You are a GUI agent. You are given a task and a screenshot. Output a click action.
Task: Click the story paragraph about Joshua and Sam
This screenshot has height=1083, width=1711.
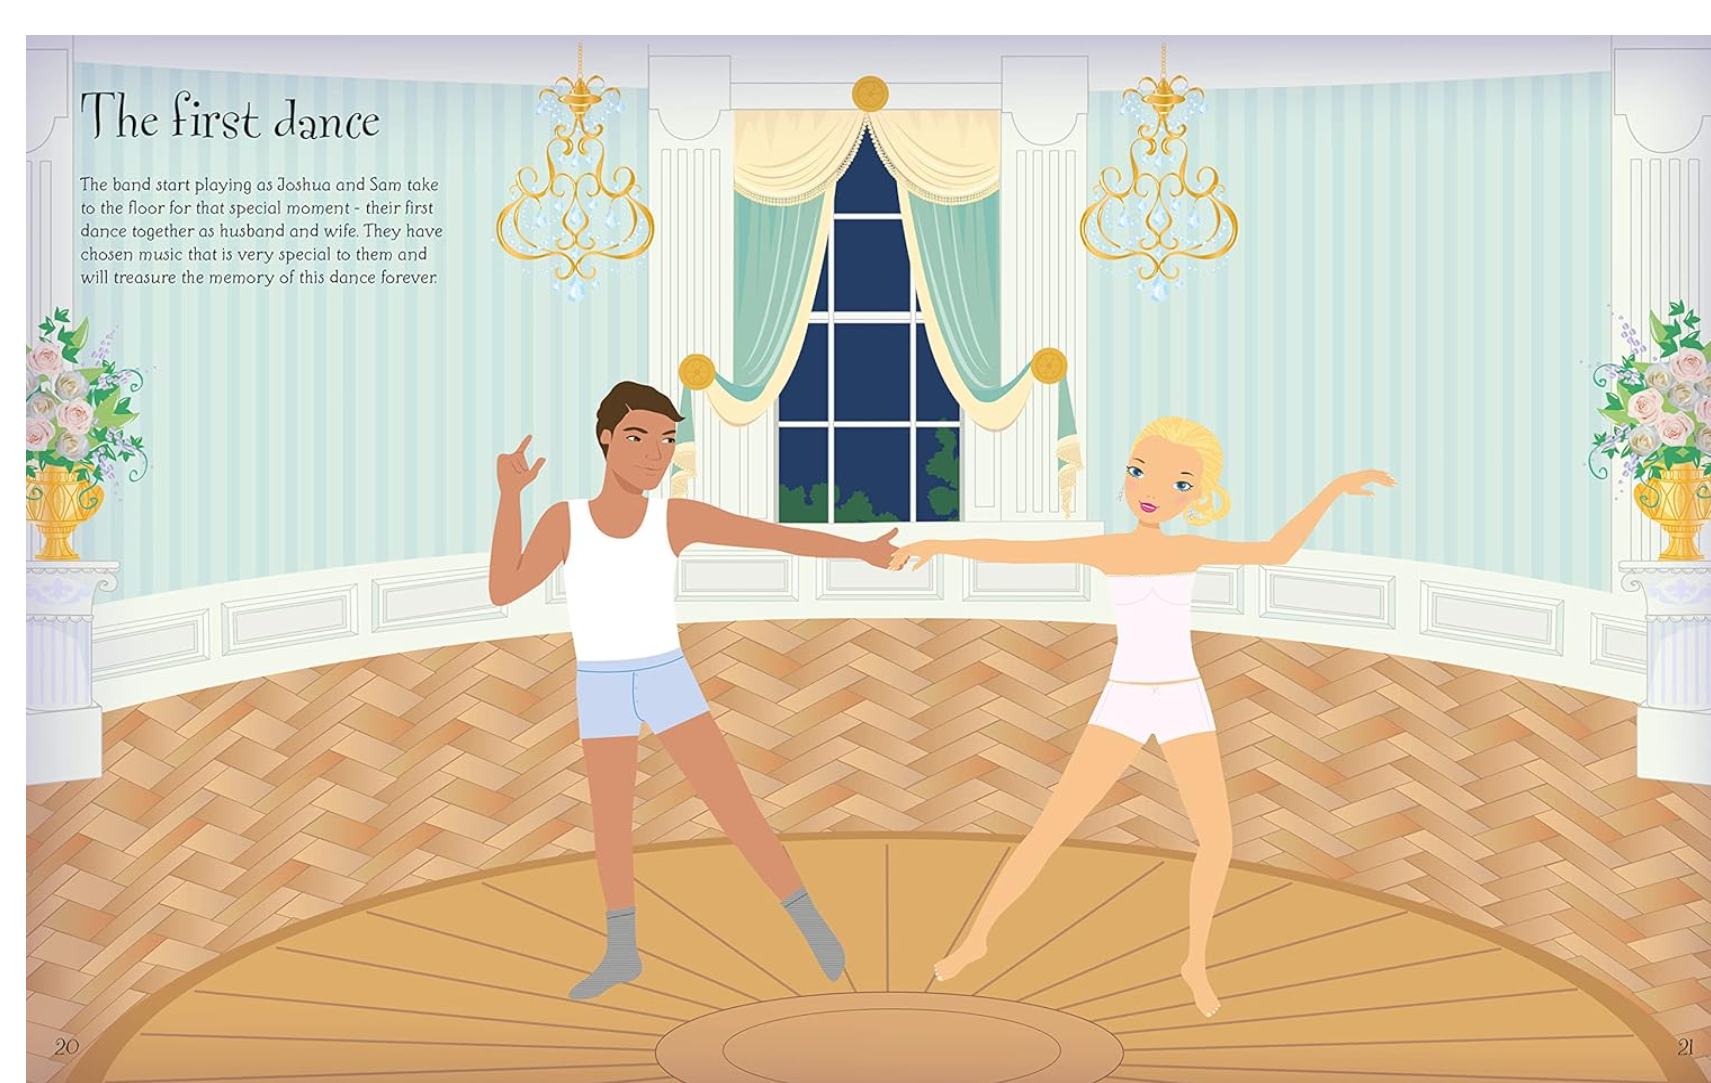(x=260, y=231)
